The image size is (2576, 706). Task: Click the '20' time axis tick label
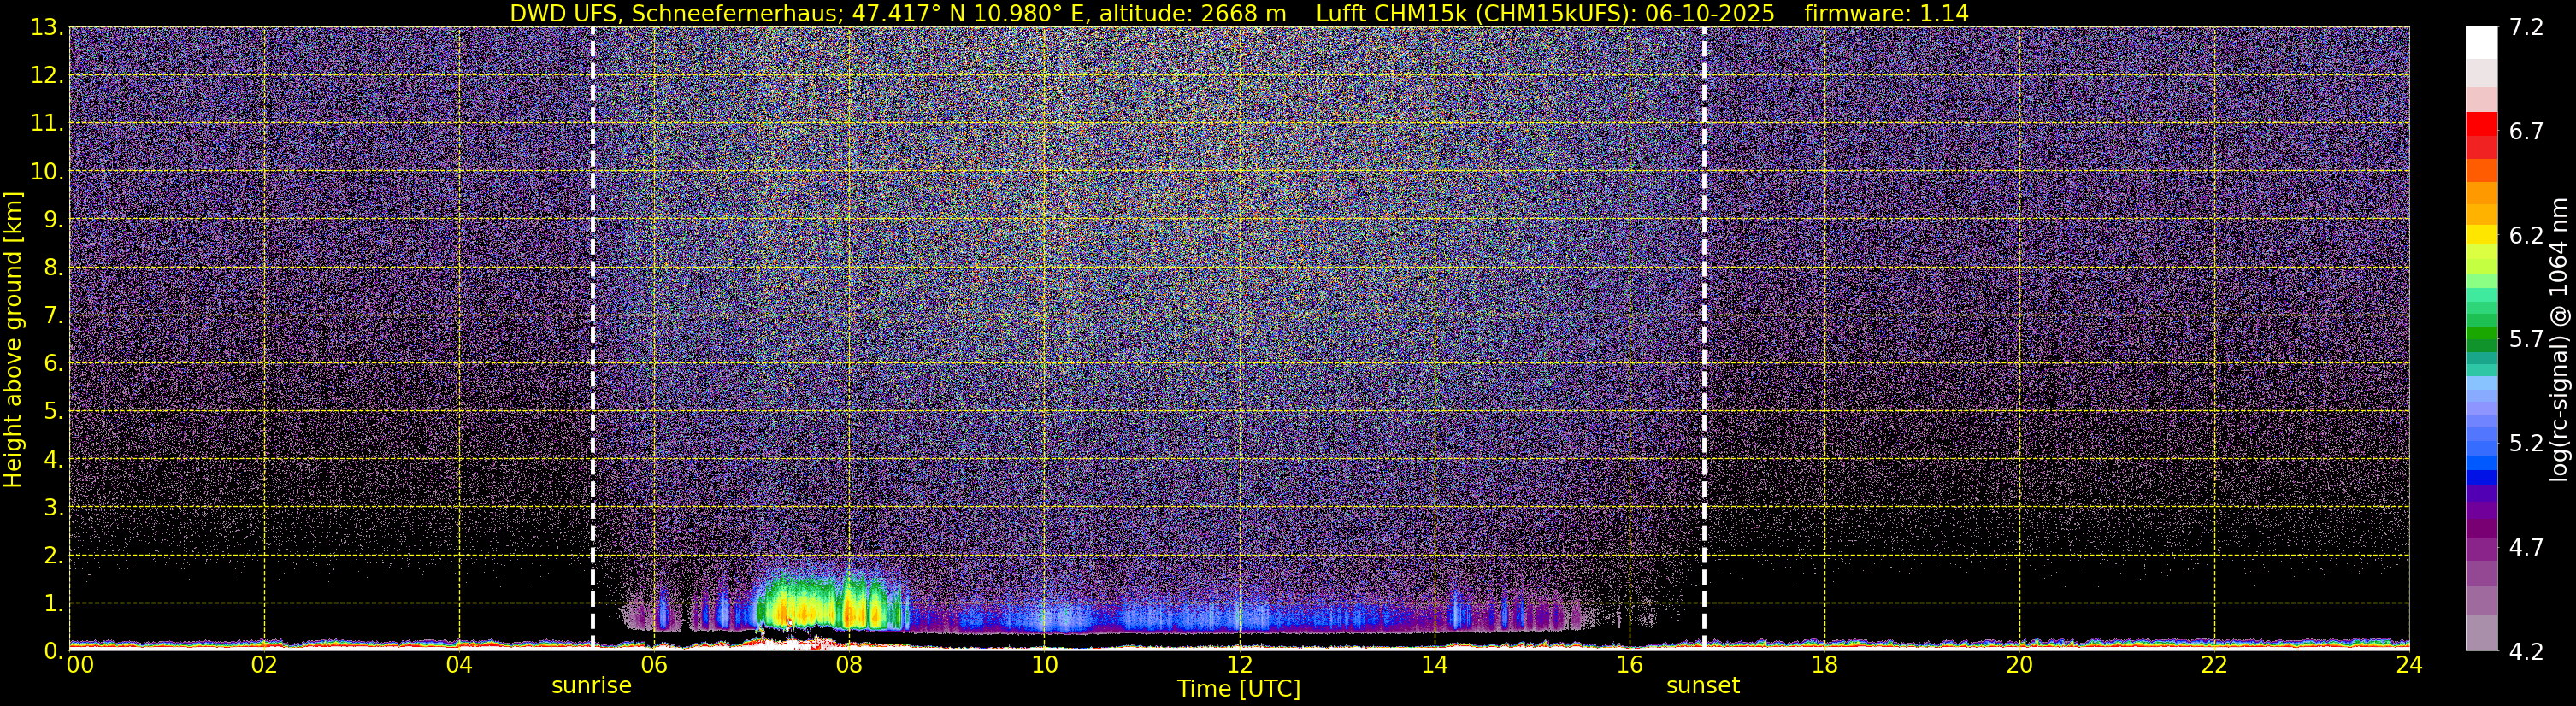tap(2019, 664)
